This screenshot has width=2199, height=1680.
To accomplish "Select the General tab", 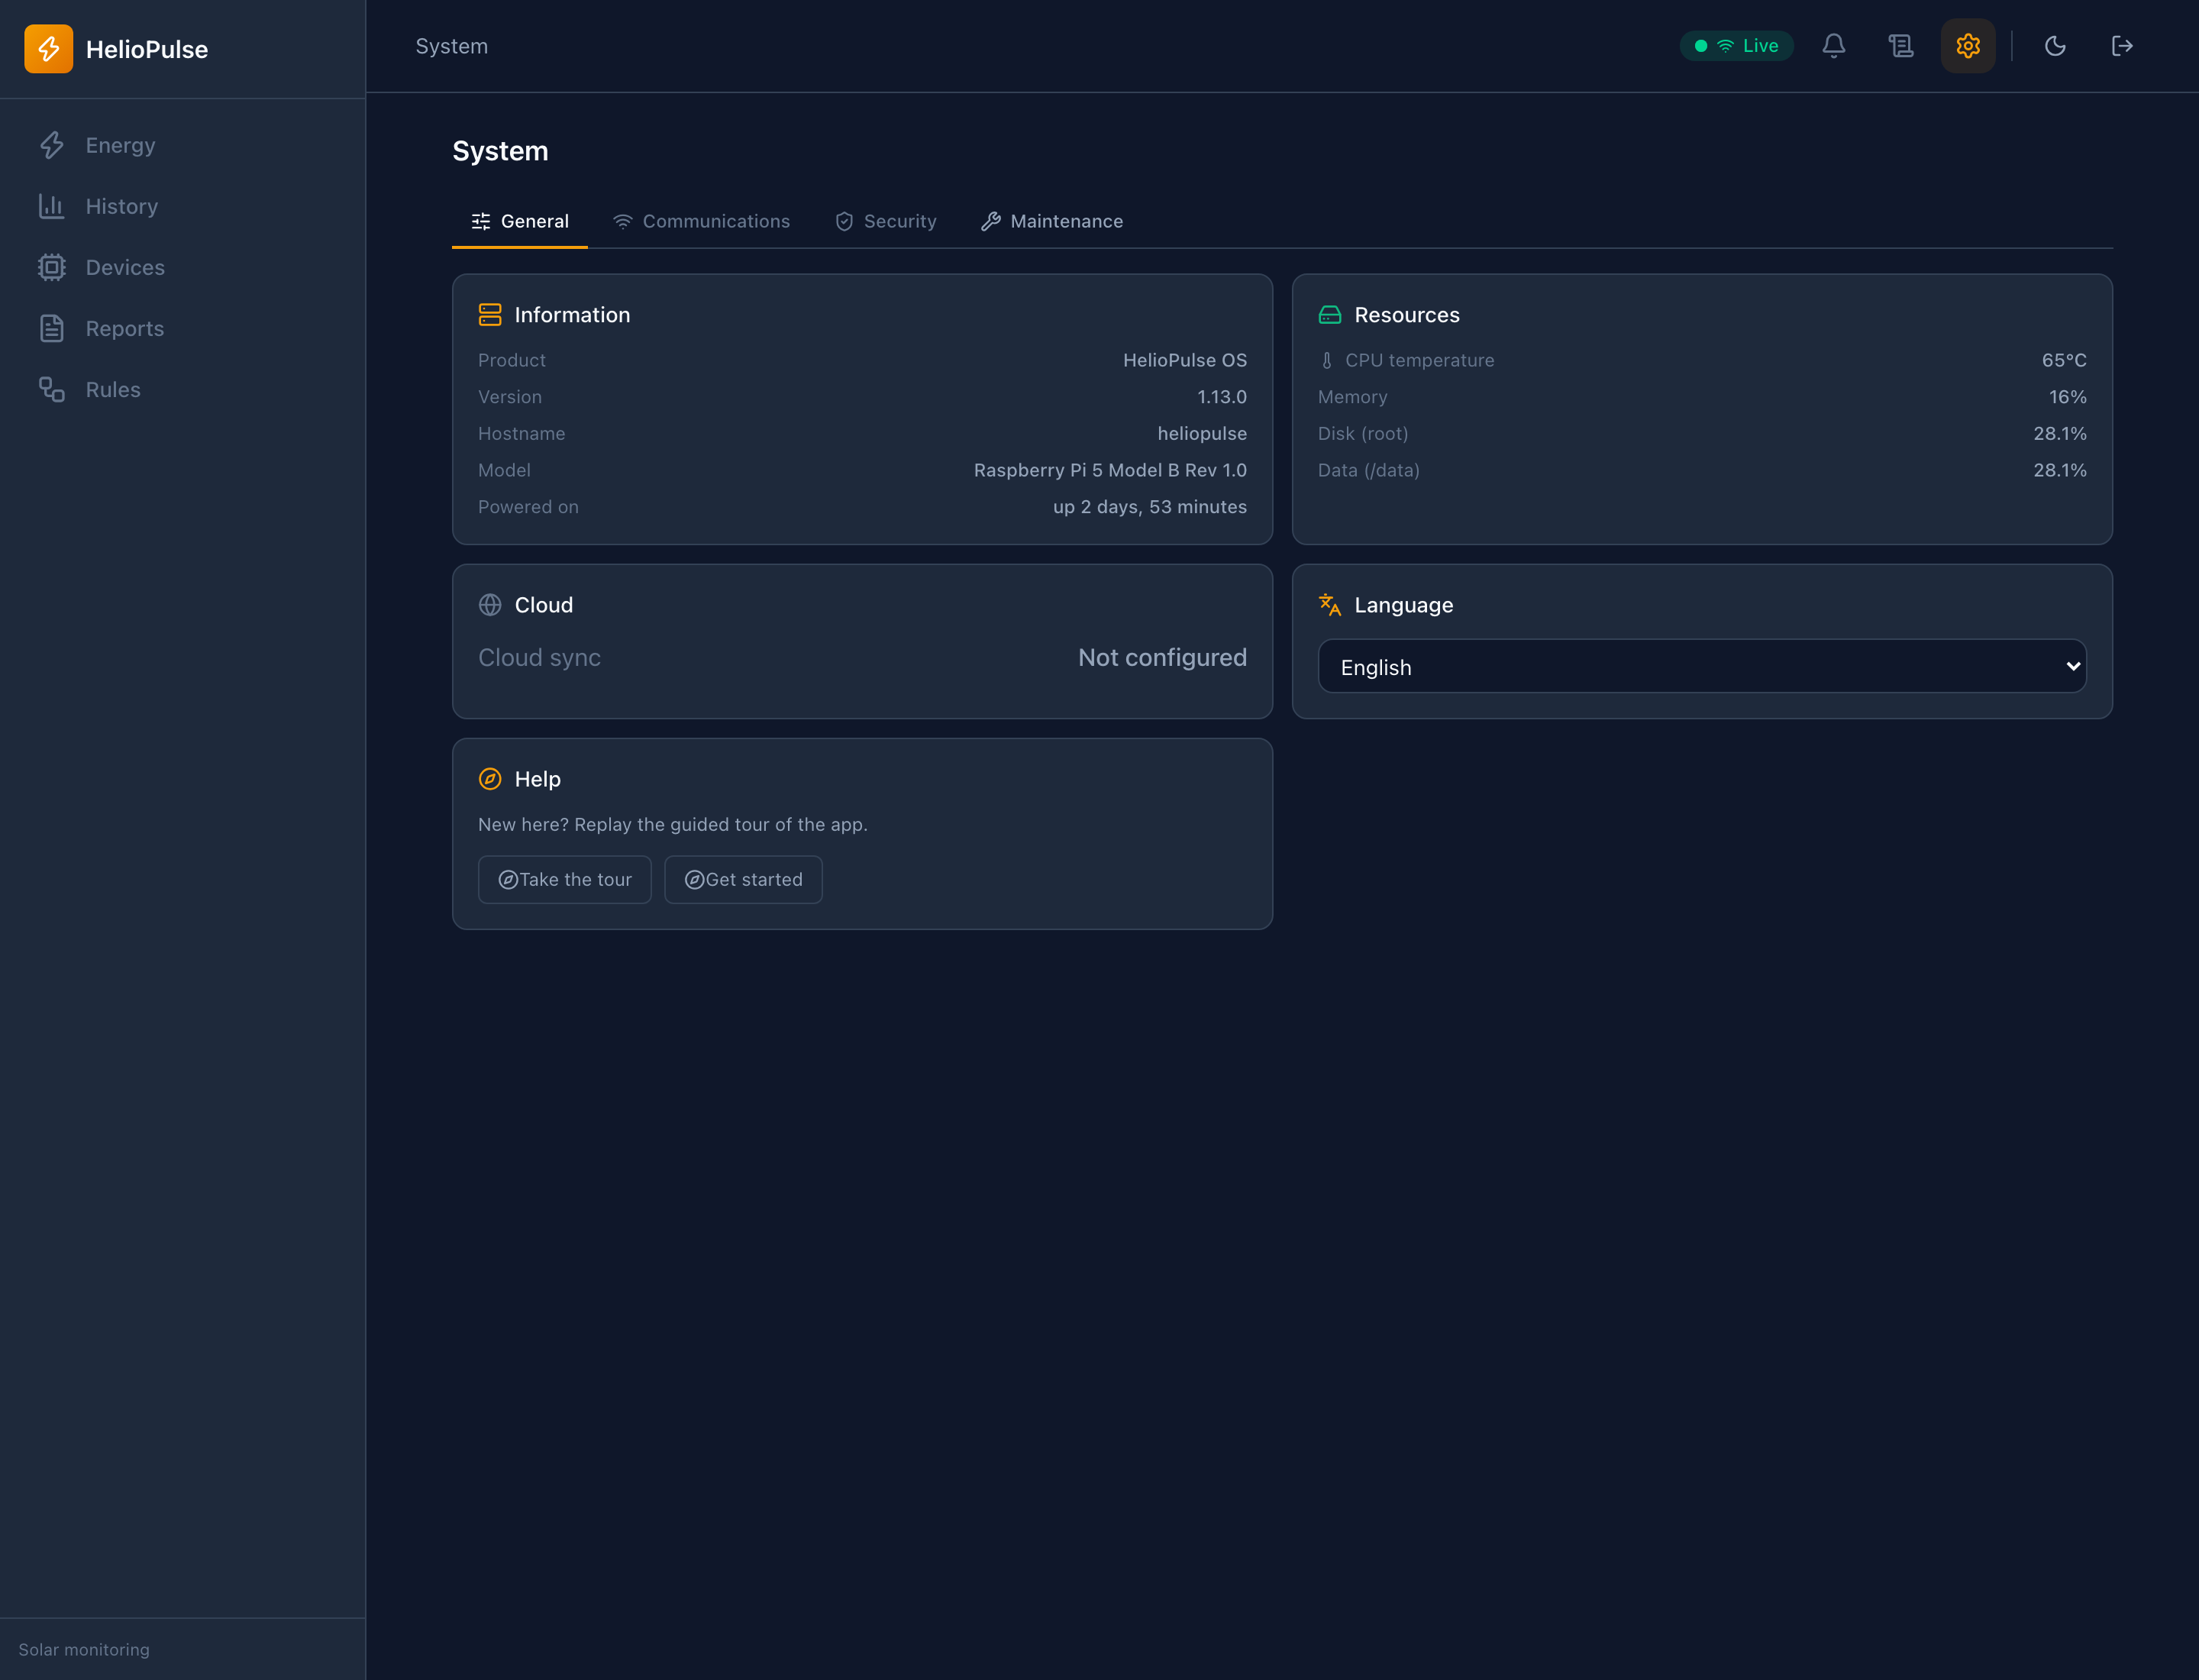I will tap(520, 221).
